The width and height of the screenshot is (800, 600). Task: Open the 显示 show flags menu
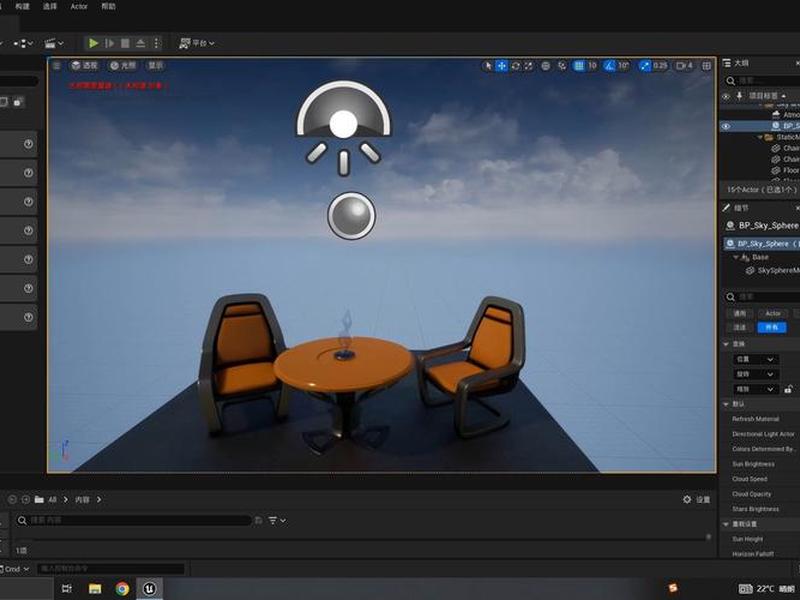[155, 65]
